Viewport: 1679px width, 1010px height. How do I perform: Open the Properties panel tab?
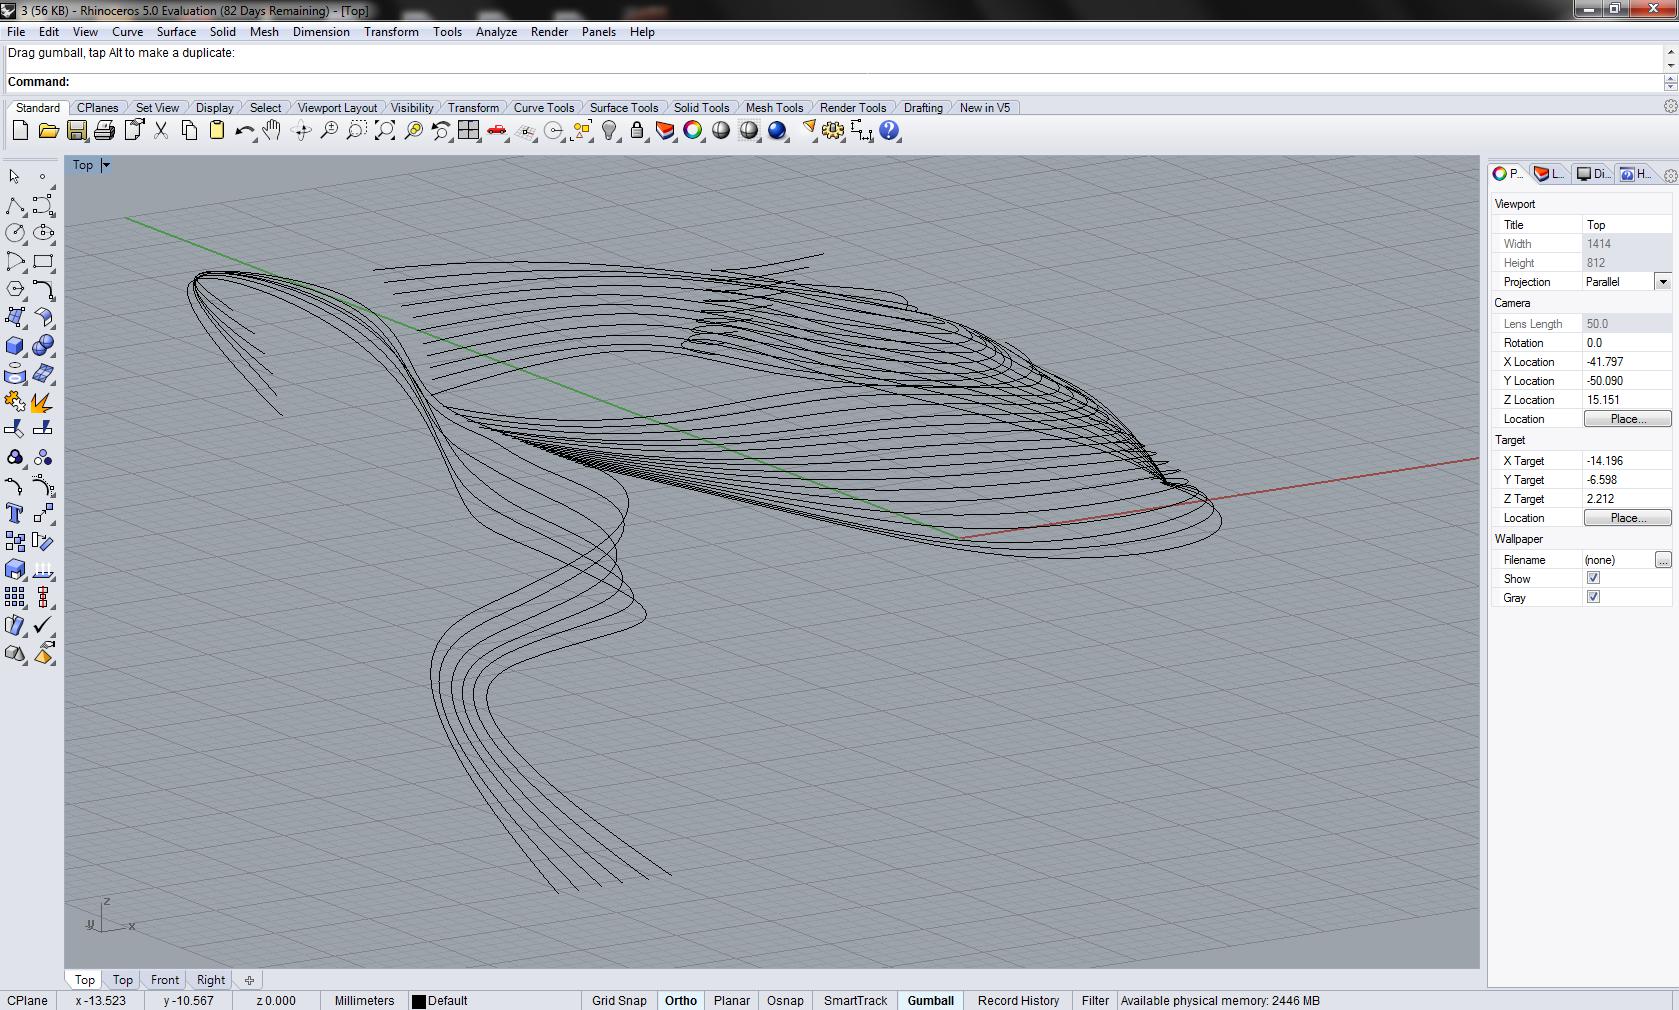point(1508,174)
